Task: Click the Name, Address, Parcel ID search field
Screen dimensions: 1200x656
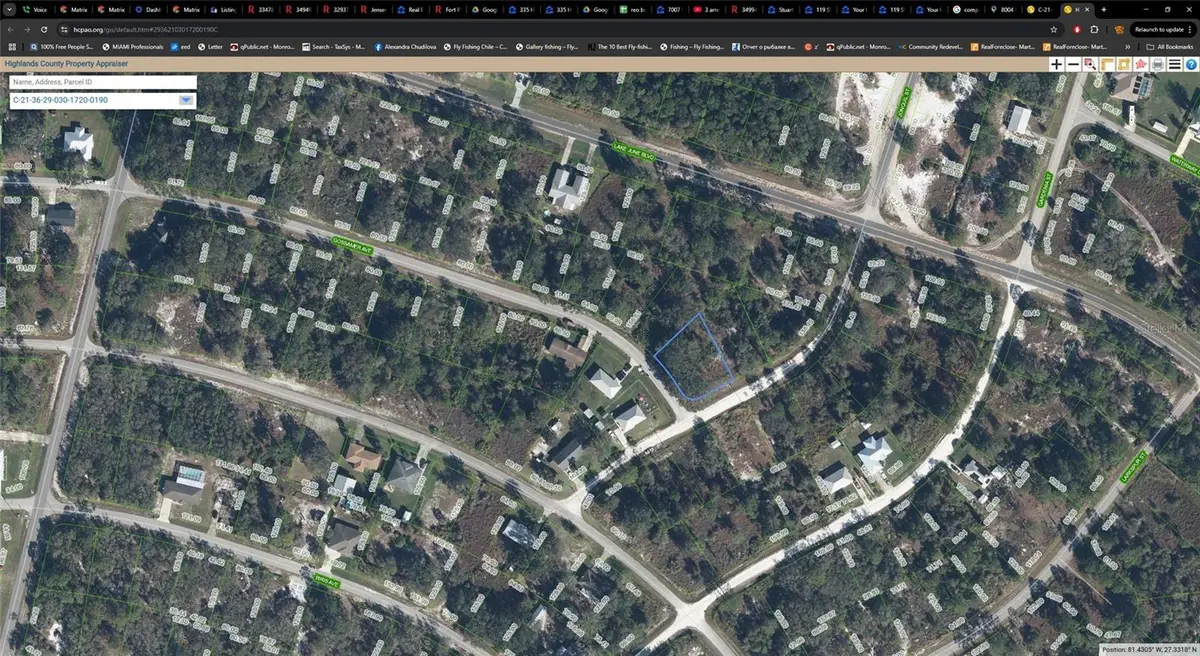Action: click(x=100, y=82)
